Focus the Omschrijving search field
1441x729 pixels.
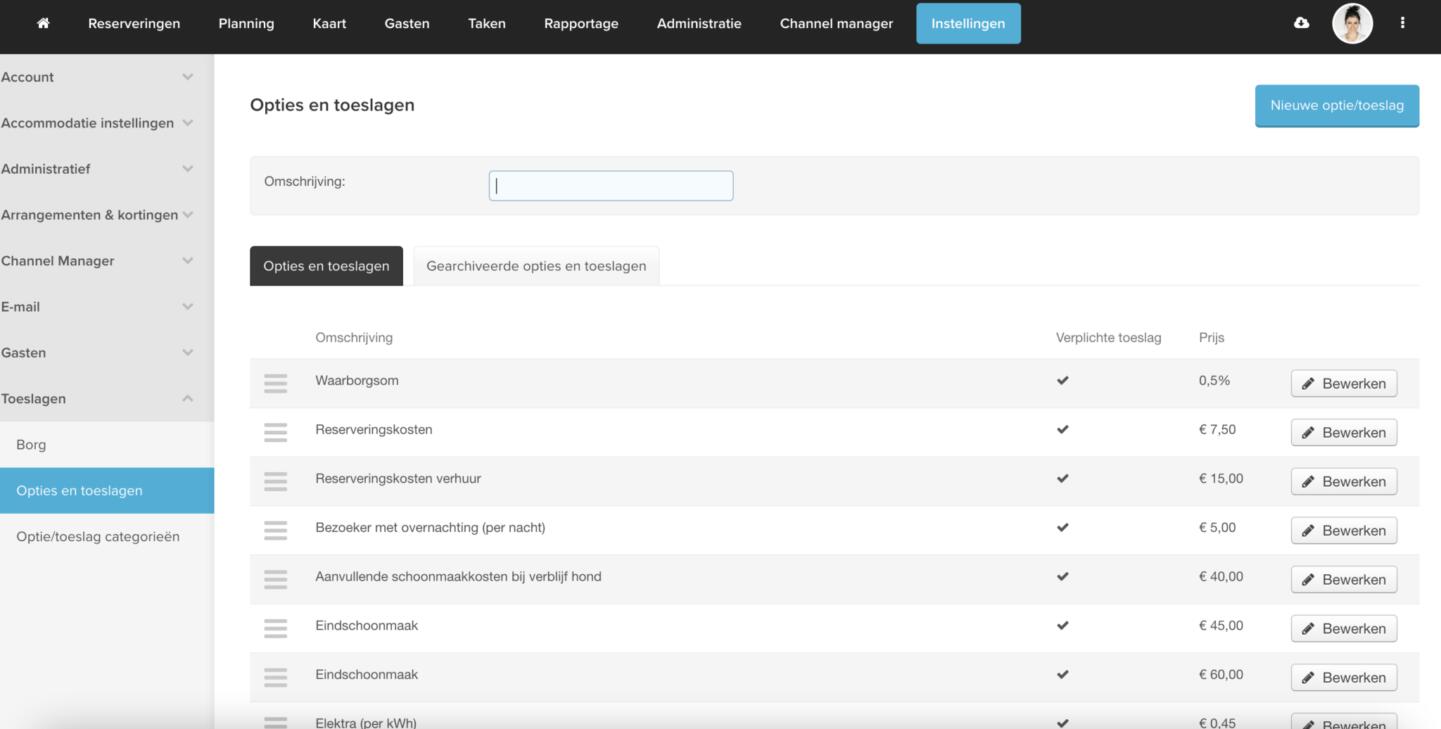click(611, 186)
